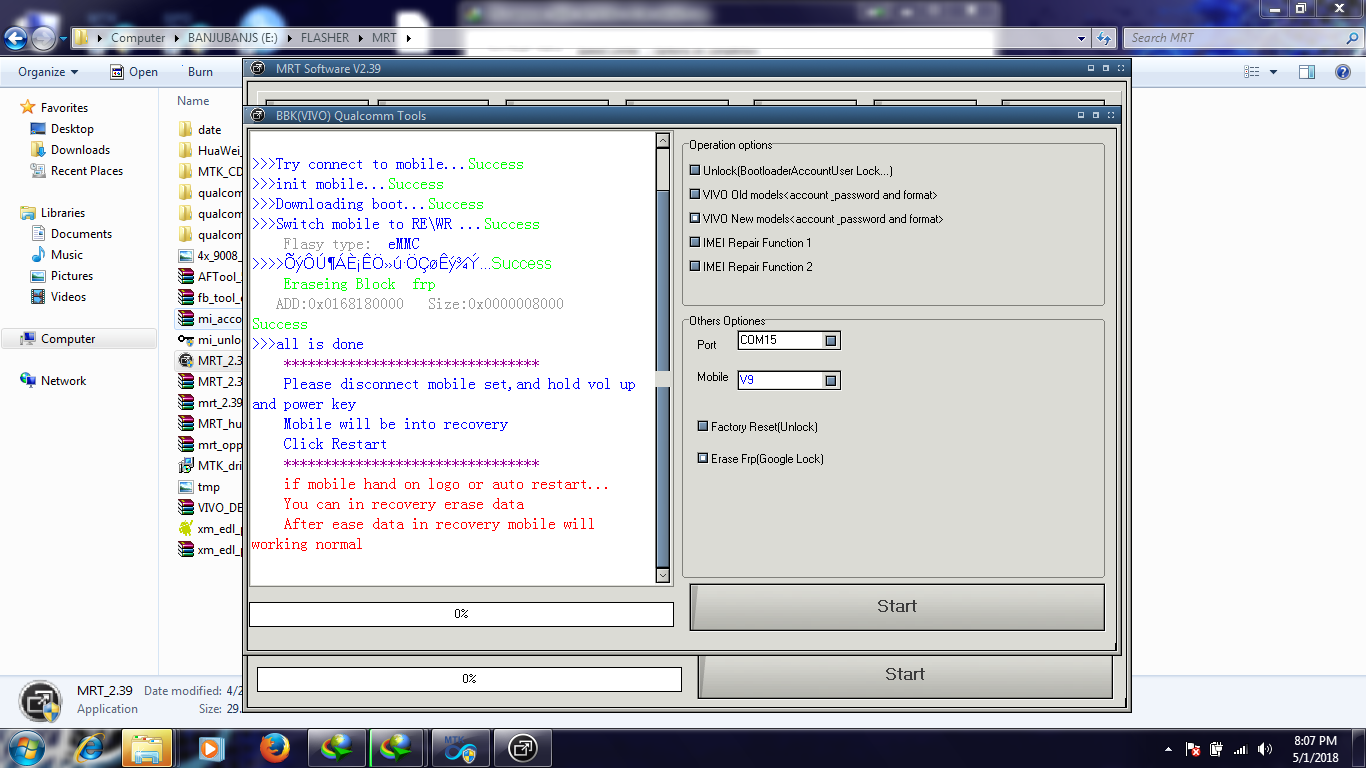Click the address bar refresh icon
Viewport: 1366px width, 768px height.
(1104, 38)
